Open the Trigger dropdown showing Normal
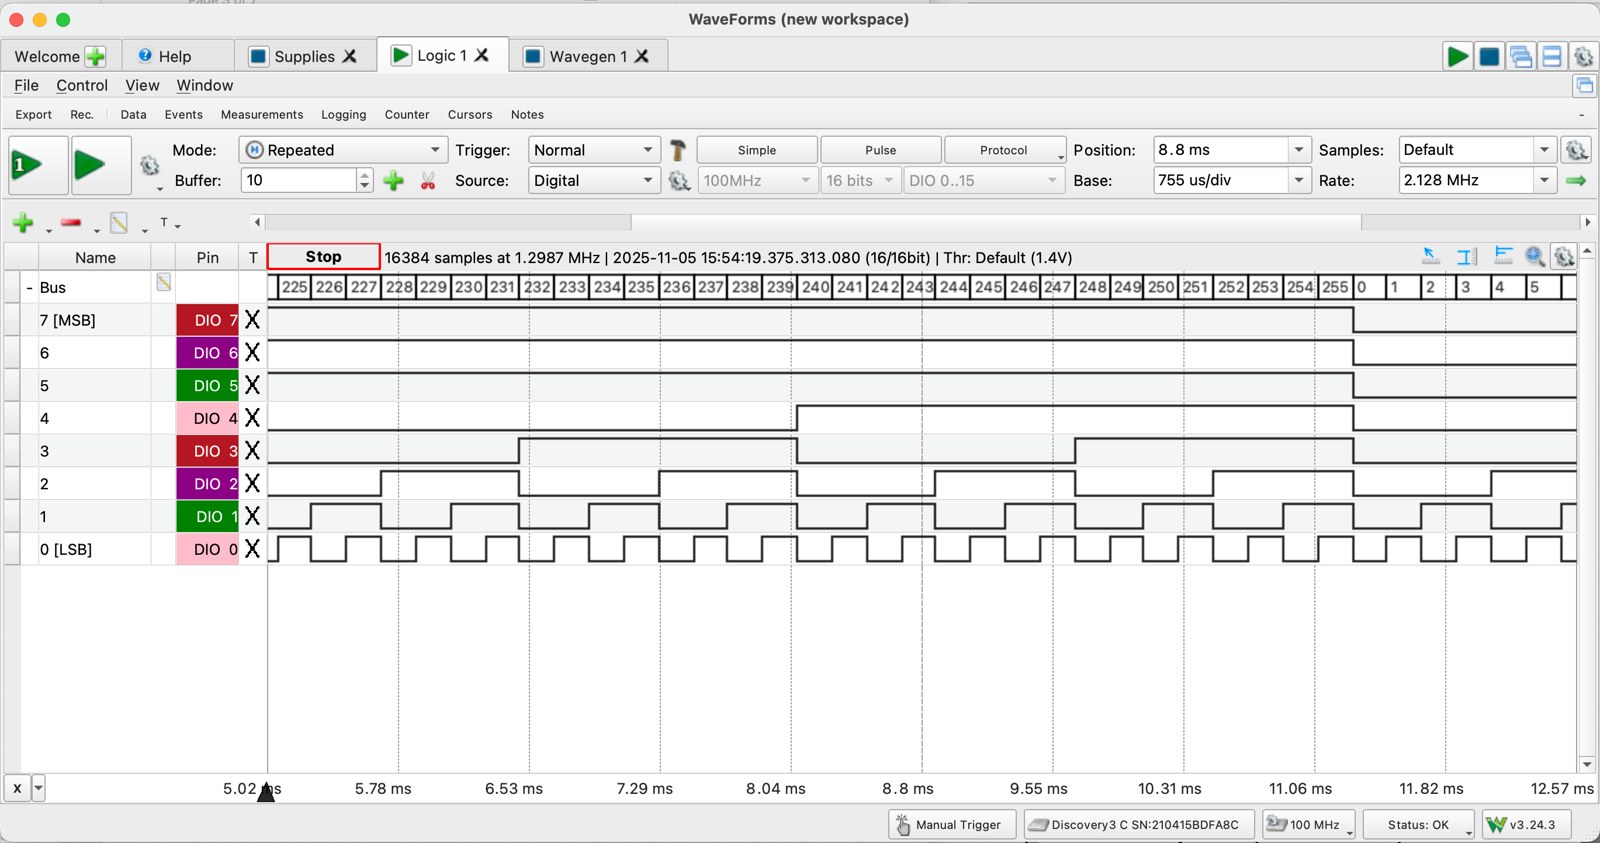Screen dimensions: 1600x843 (594, 150)
